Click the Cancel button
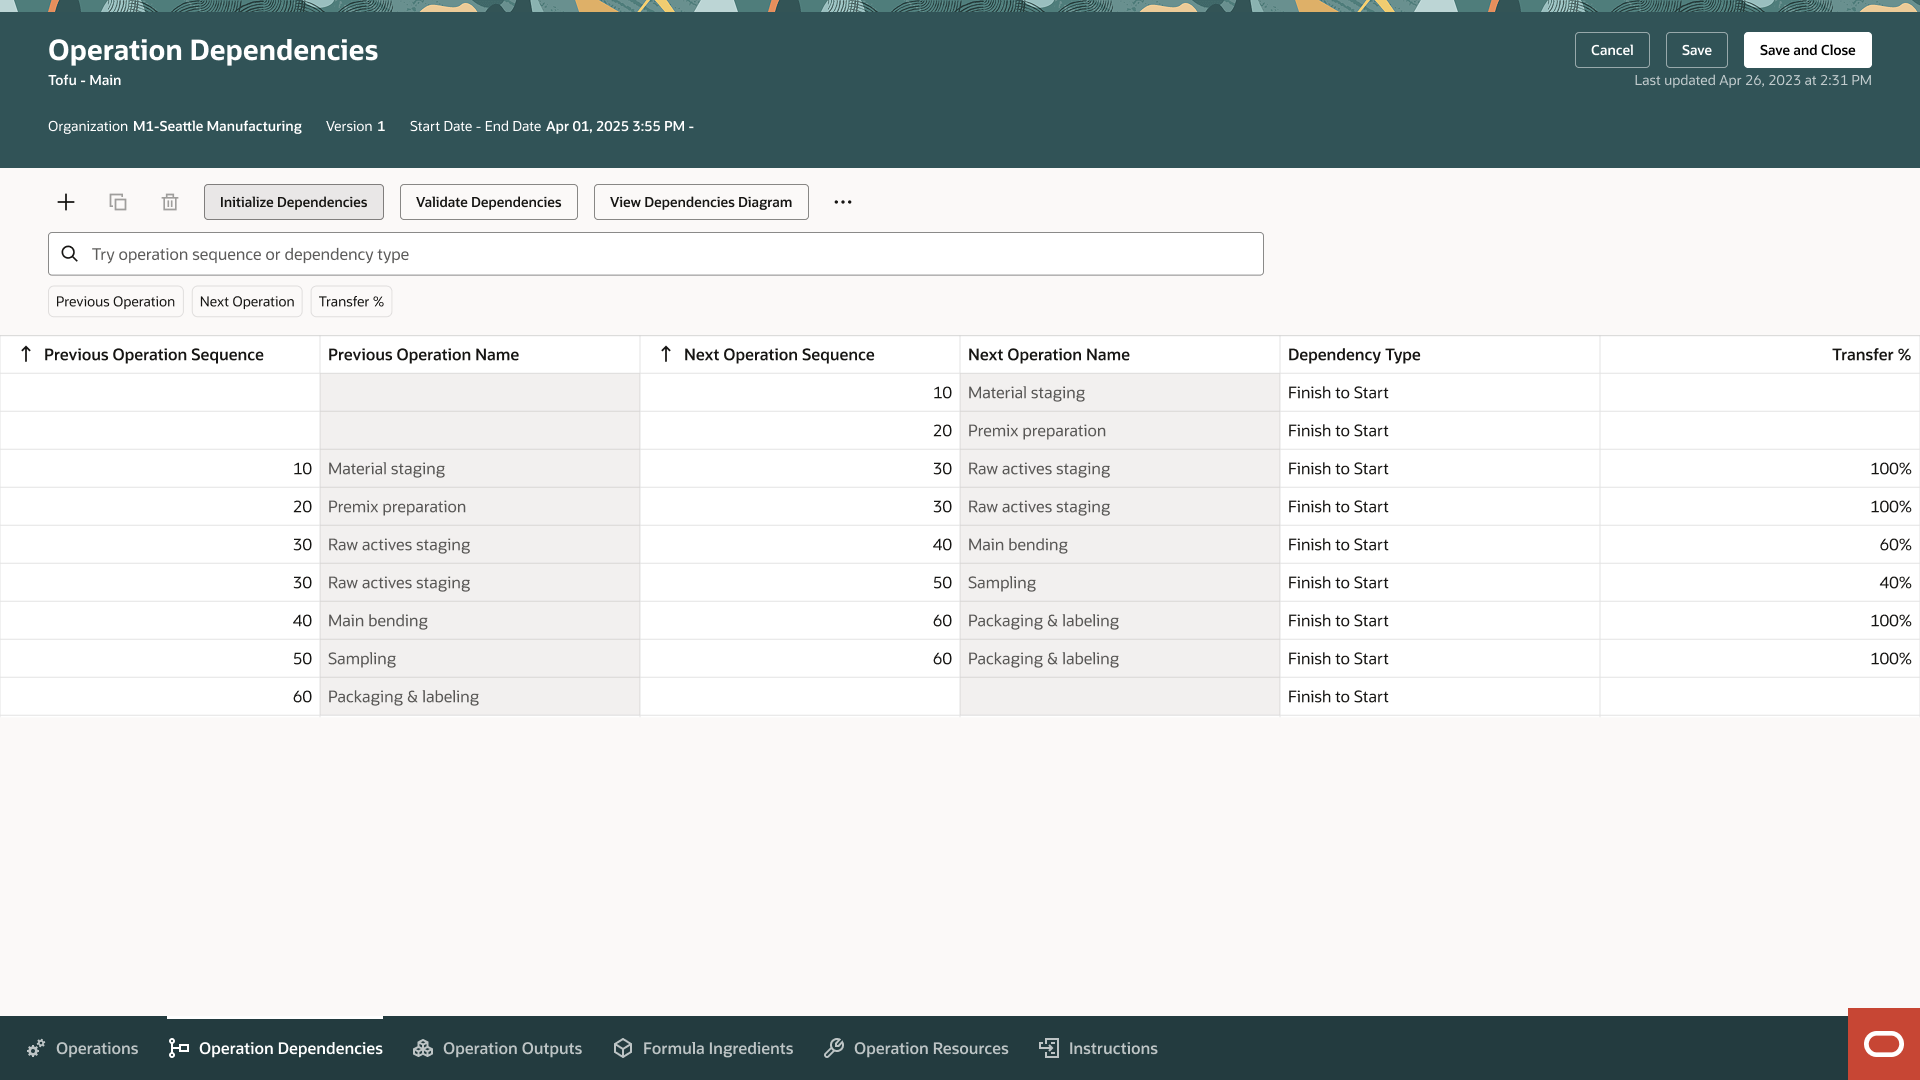Viewport: 1920px width, 1080px height. (x=1612, y=50)
